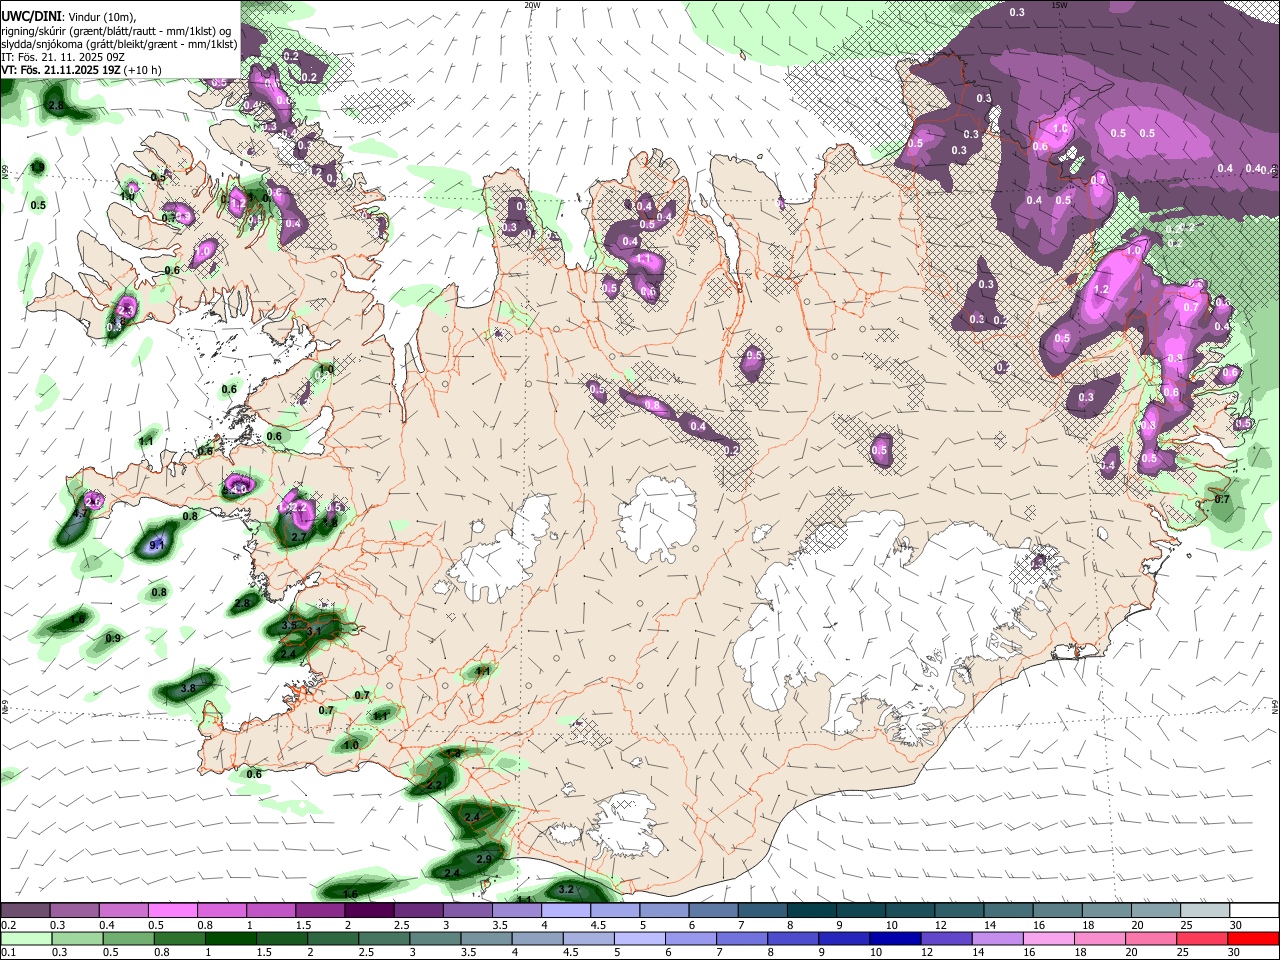Click the 20W longitude label on the map edge

pos(532,5)
